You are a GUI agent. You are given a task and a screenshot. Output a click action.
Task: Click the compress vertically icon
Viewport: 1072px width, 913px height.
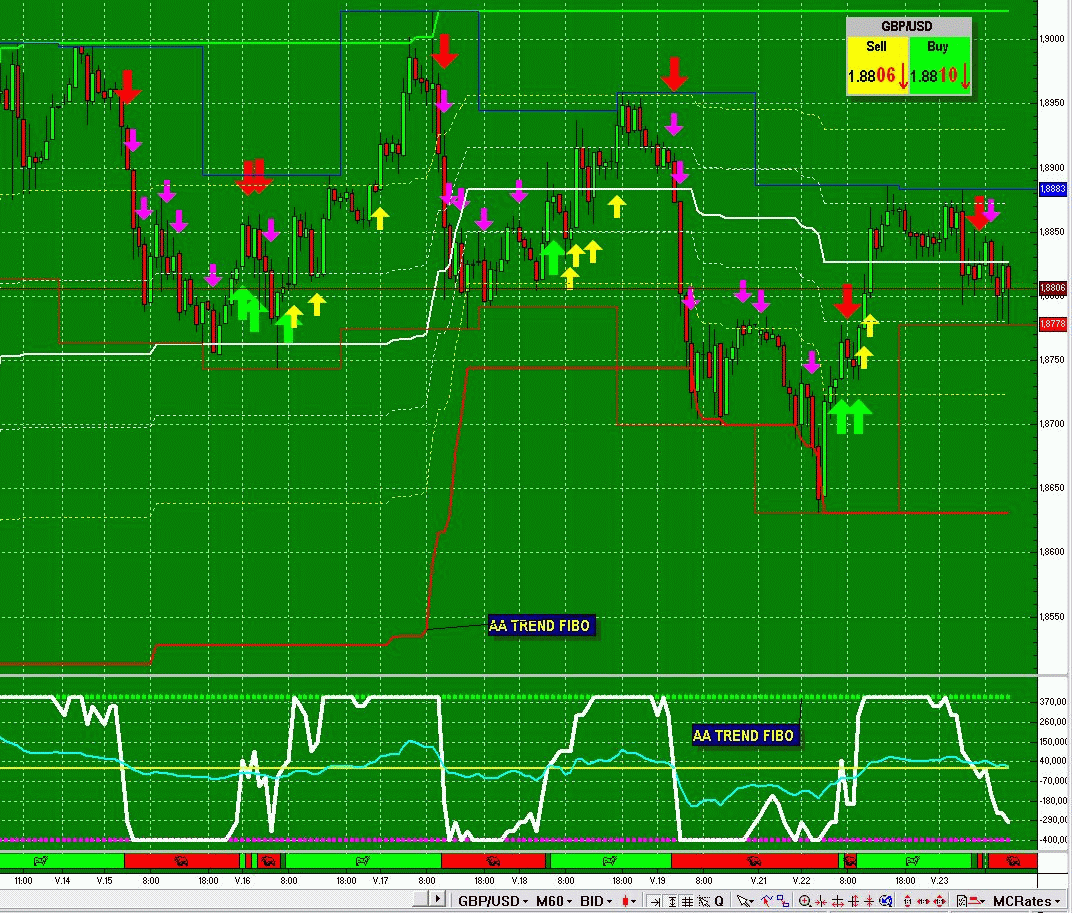click(x=869, y=901)
